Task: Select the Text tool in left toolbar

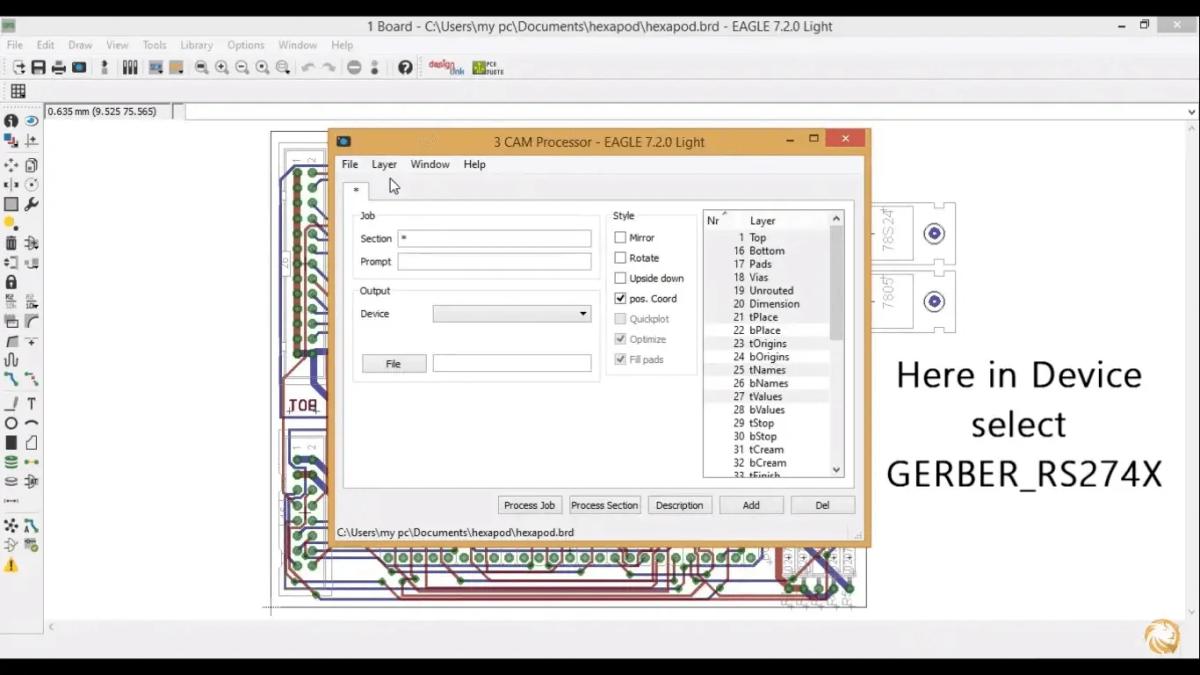Action: click(32, 404)
